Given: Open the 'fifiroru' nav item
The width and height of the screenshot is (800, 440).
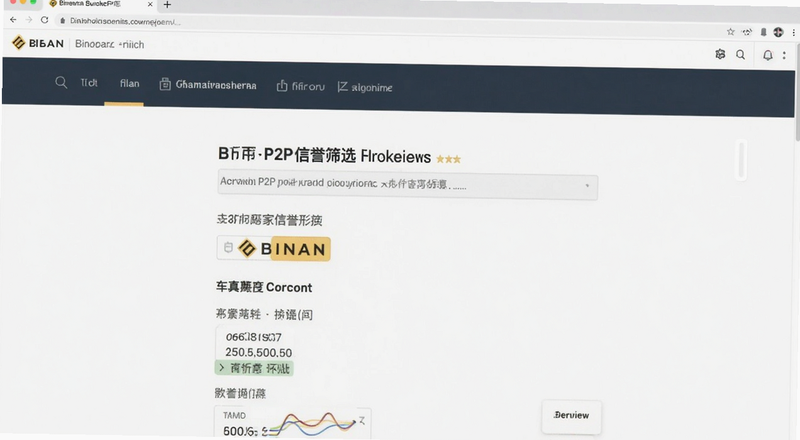Looking at the screenshot, I should (301, 86).
